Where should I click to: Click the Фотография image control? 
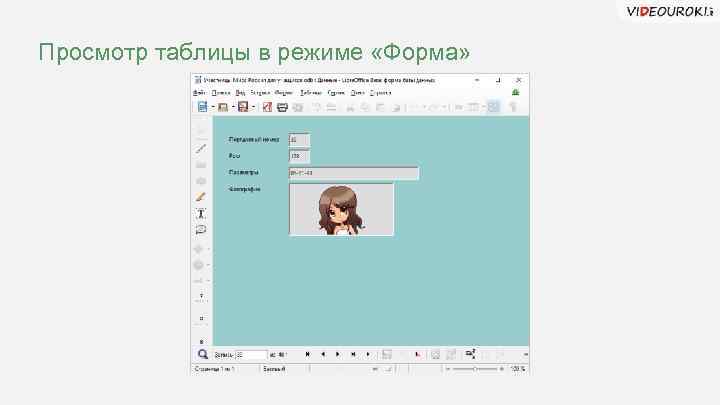[x=341, y=209]
